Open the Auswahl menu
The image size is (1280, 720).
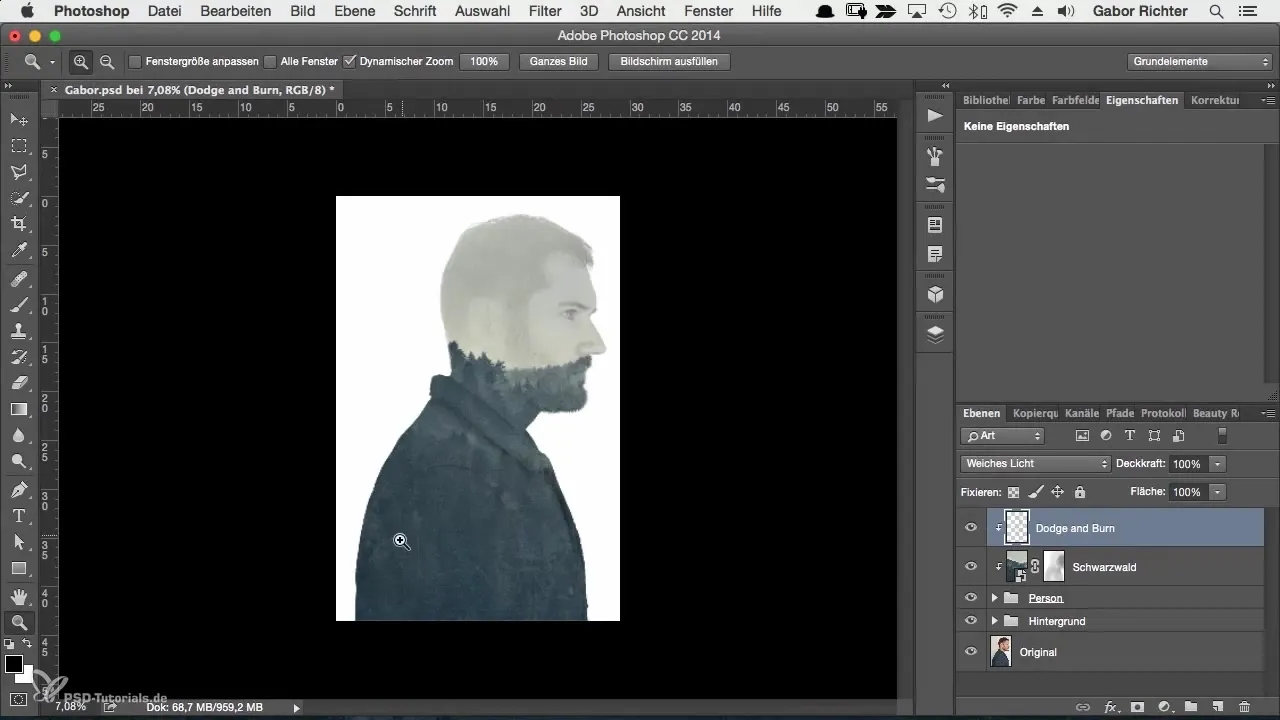tap(482, 11)
